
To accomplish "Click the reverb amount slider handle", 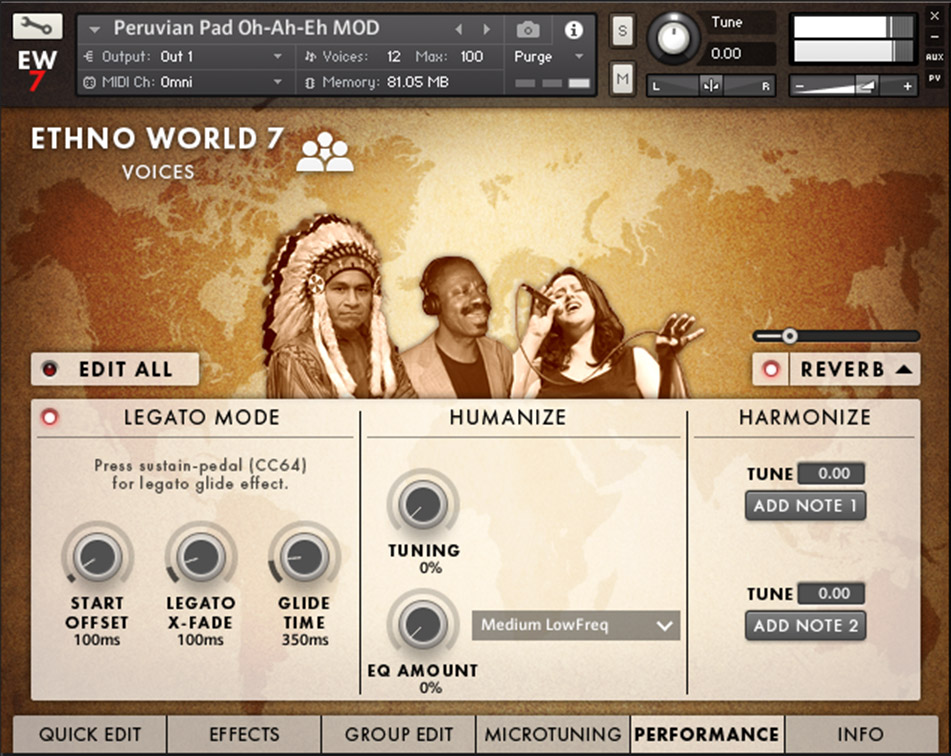I will [x=789, y=336].
